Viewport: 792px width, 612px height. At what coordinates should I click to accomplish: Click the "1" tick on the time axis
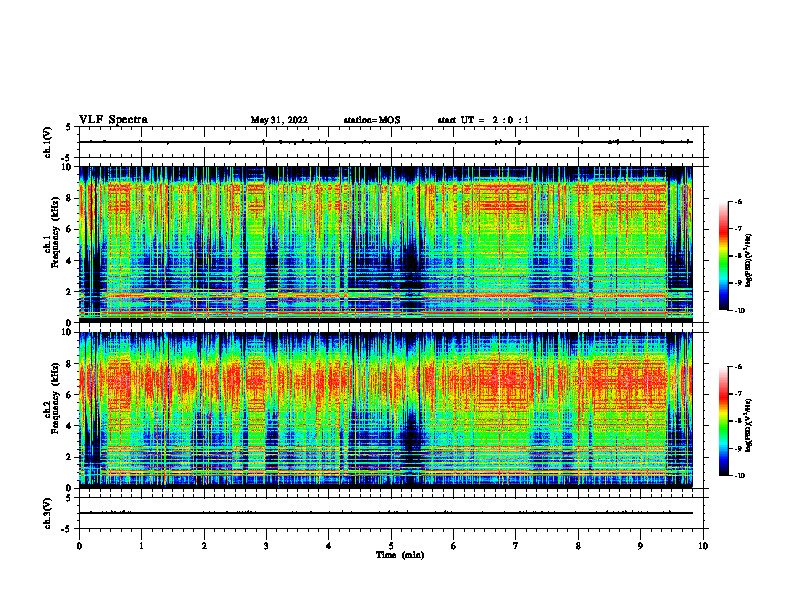tap(142, 546)
